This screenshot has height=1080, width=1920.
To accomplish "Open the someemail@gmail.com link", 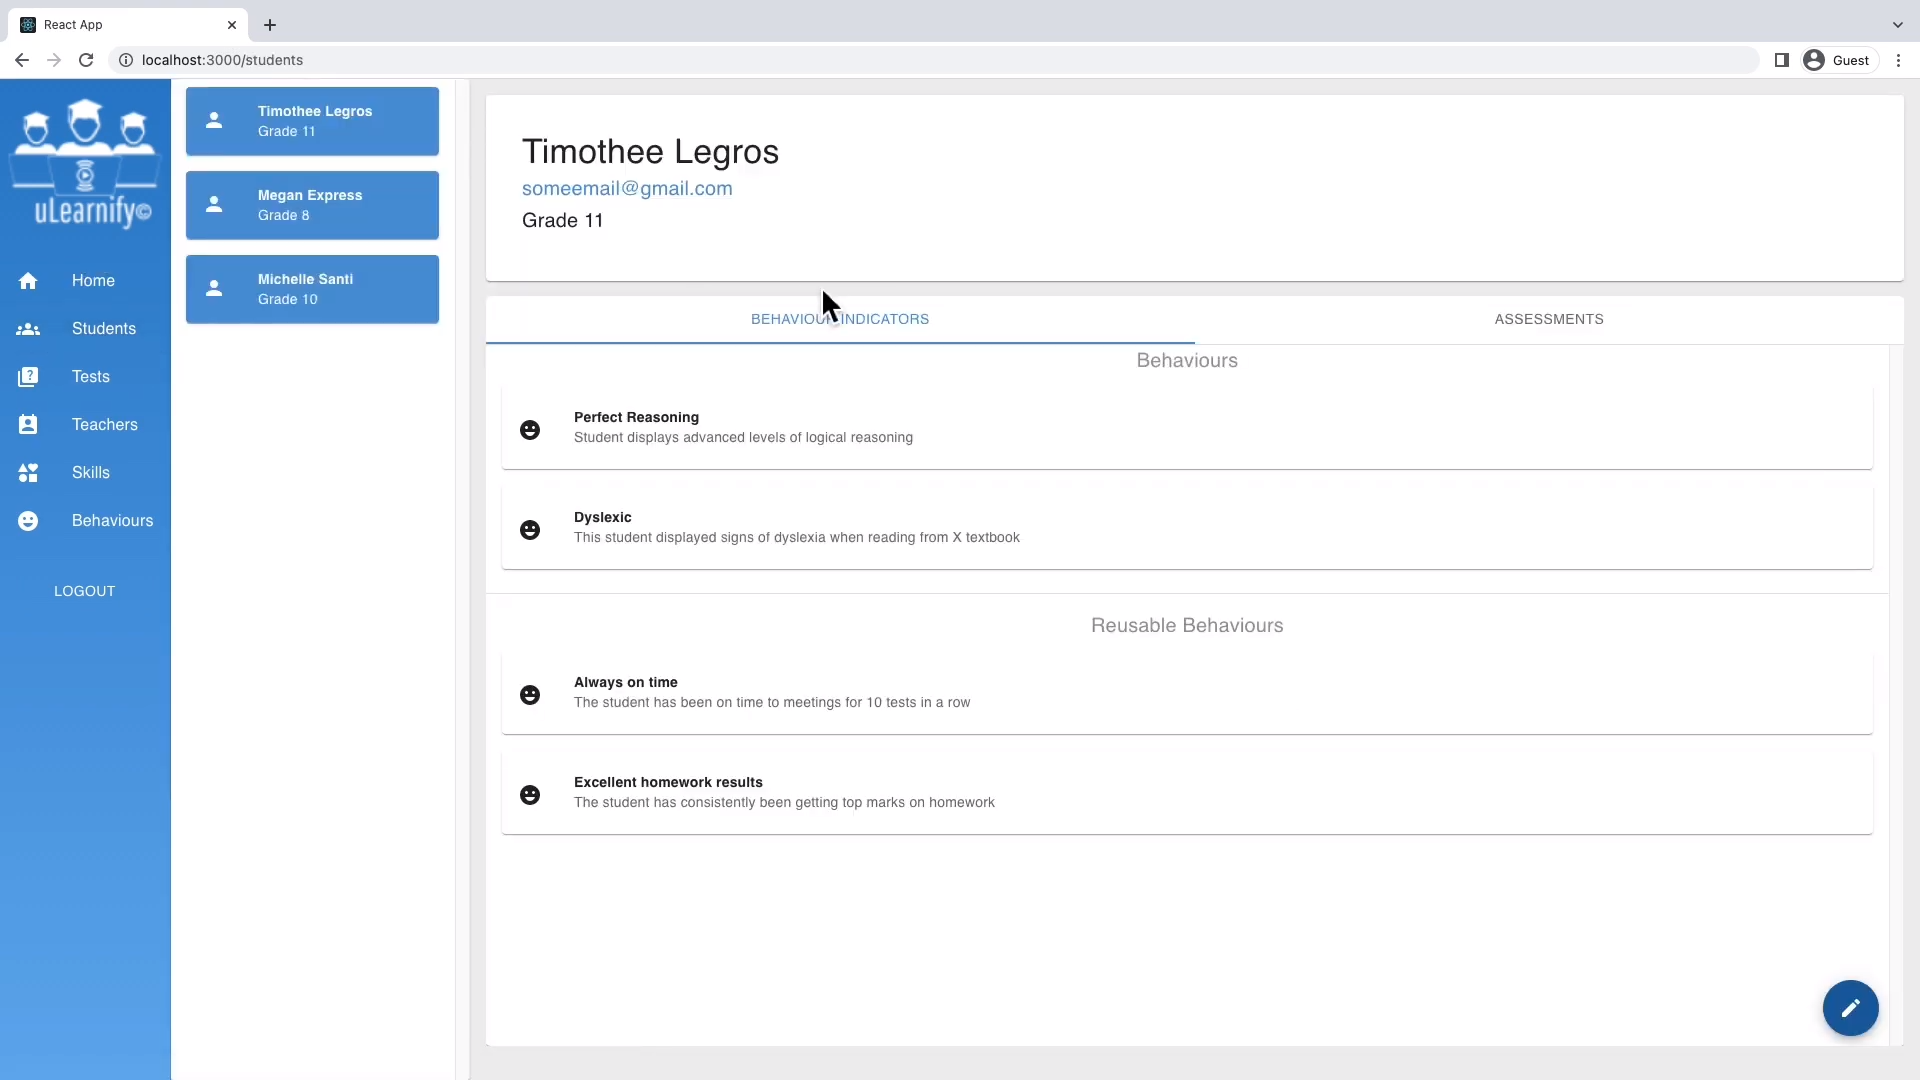I will coord(627,188).
